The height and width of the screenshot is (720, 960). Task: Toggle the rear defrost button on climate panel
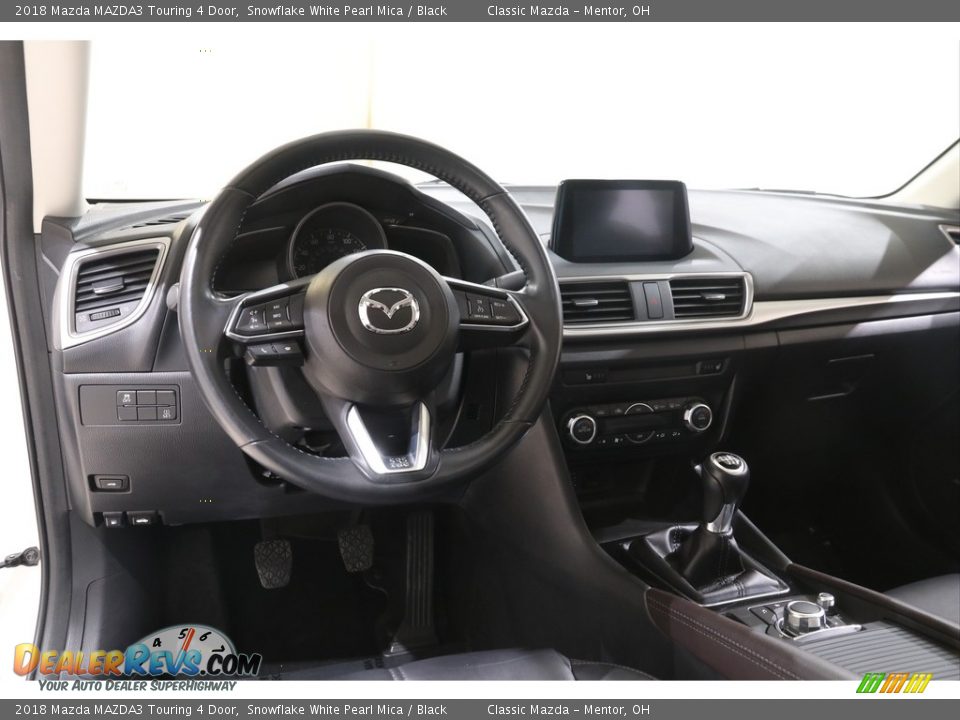[677, 435]
